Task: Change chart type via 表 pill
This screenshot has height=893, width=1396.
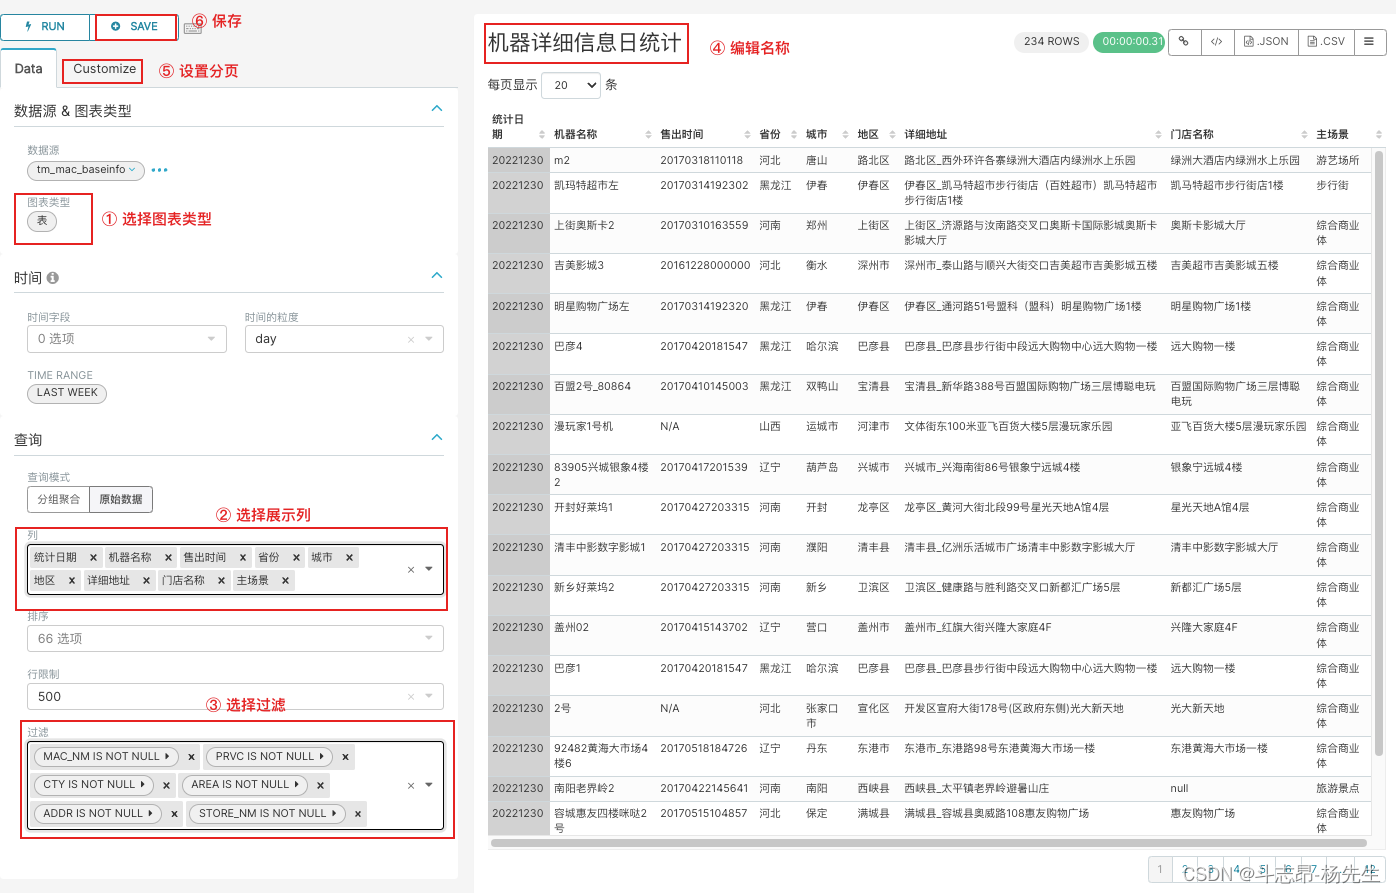Action: [x=42, y=221]
